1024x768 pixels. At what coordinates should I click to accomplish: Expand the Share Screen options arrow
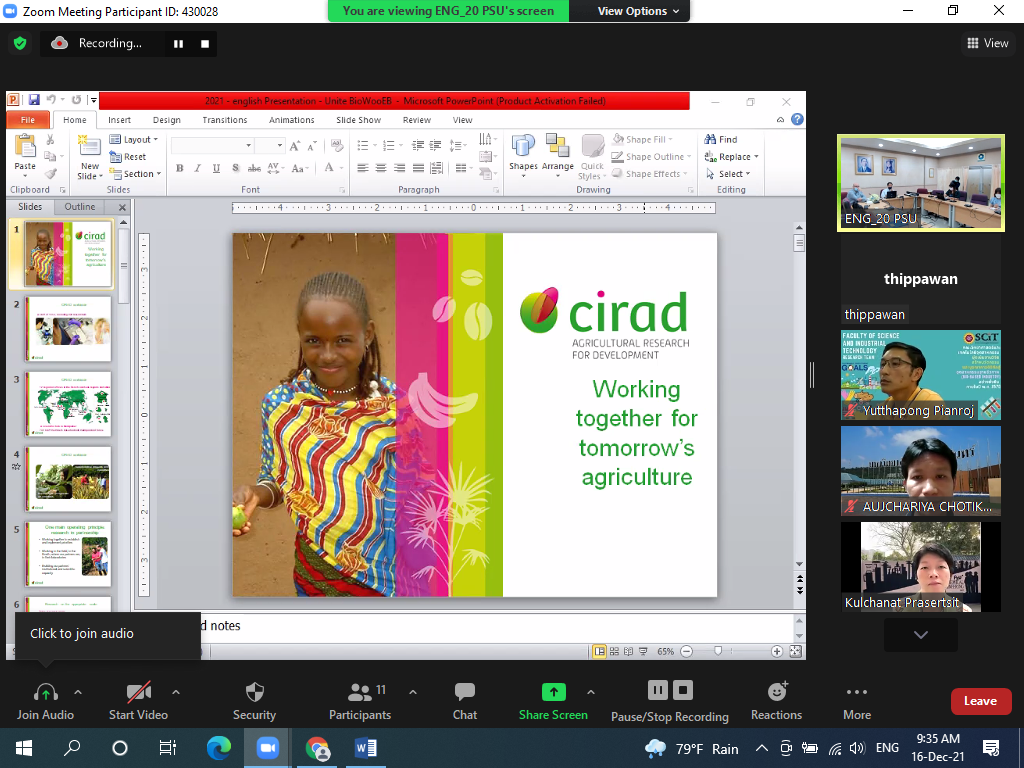click(x=590, y=692)
